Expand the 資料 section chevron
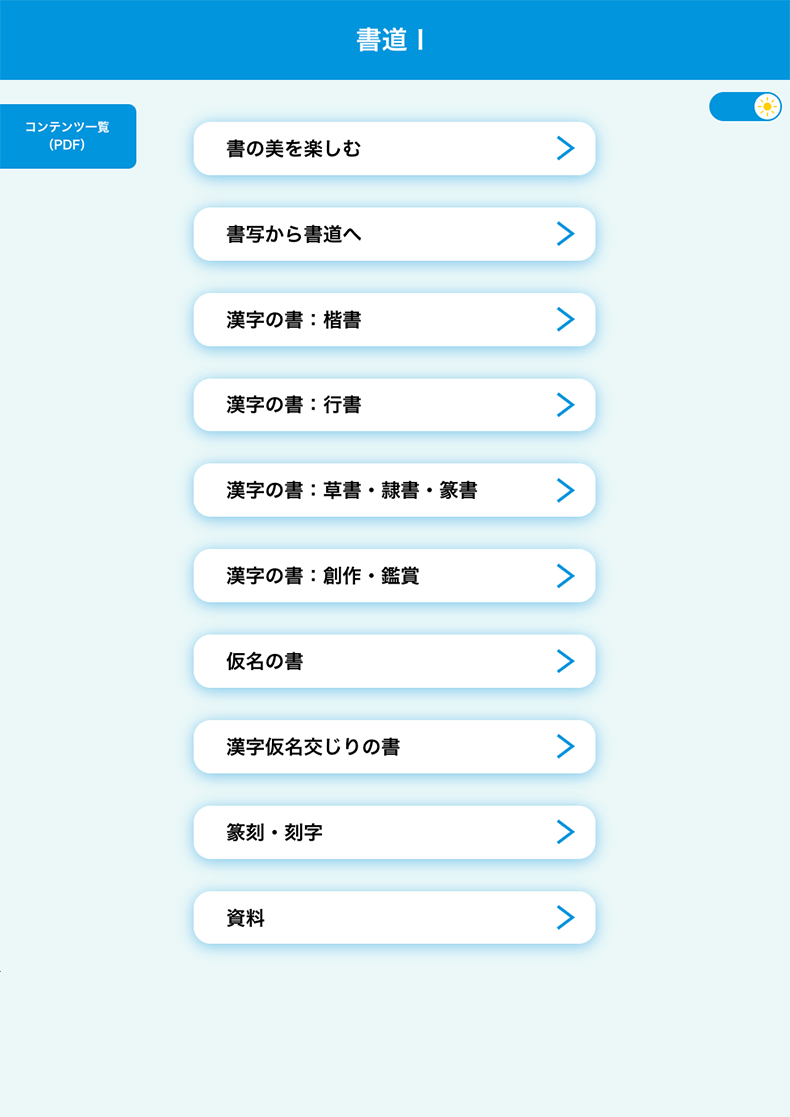Screen dimensions: 790x1117 click(x=565, y=918)
